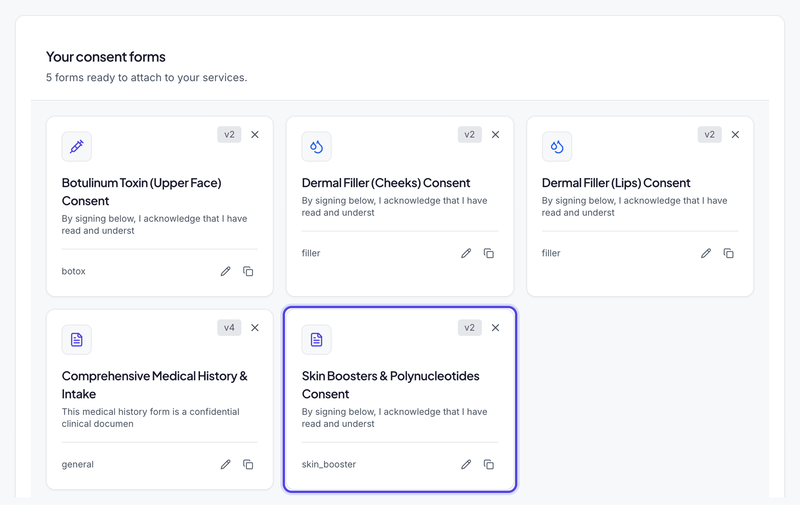The height and width of the screenshot is (505, 800).
Task: Click v2 badge on Botulinum Toxin card
Action: 229,135
